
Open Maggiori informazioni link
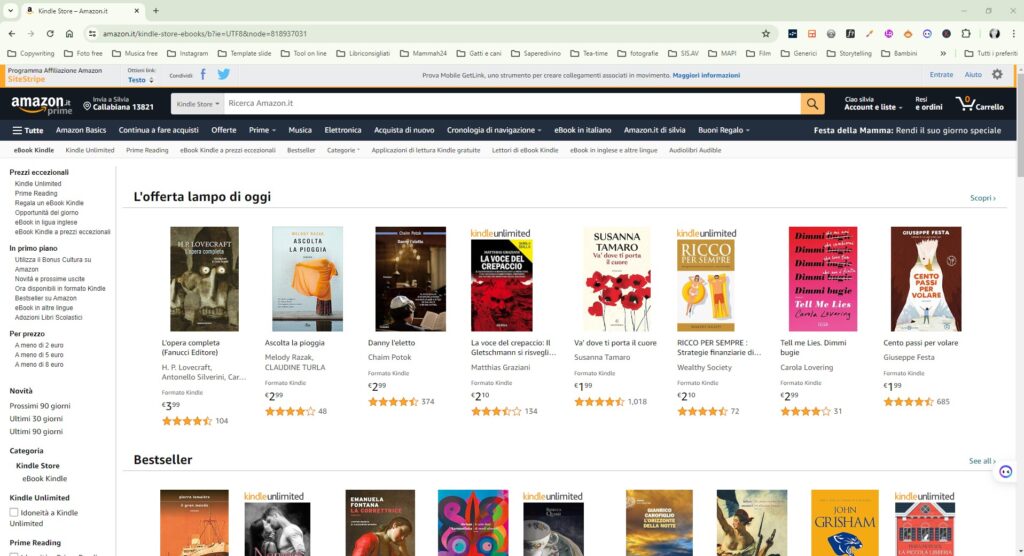706,75
